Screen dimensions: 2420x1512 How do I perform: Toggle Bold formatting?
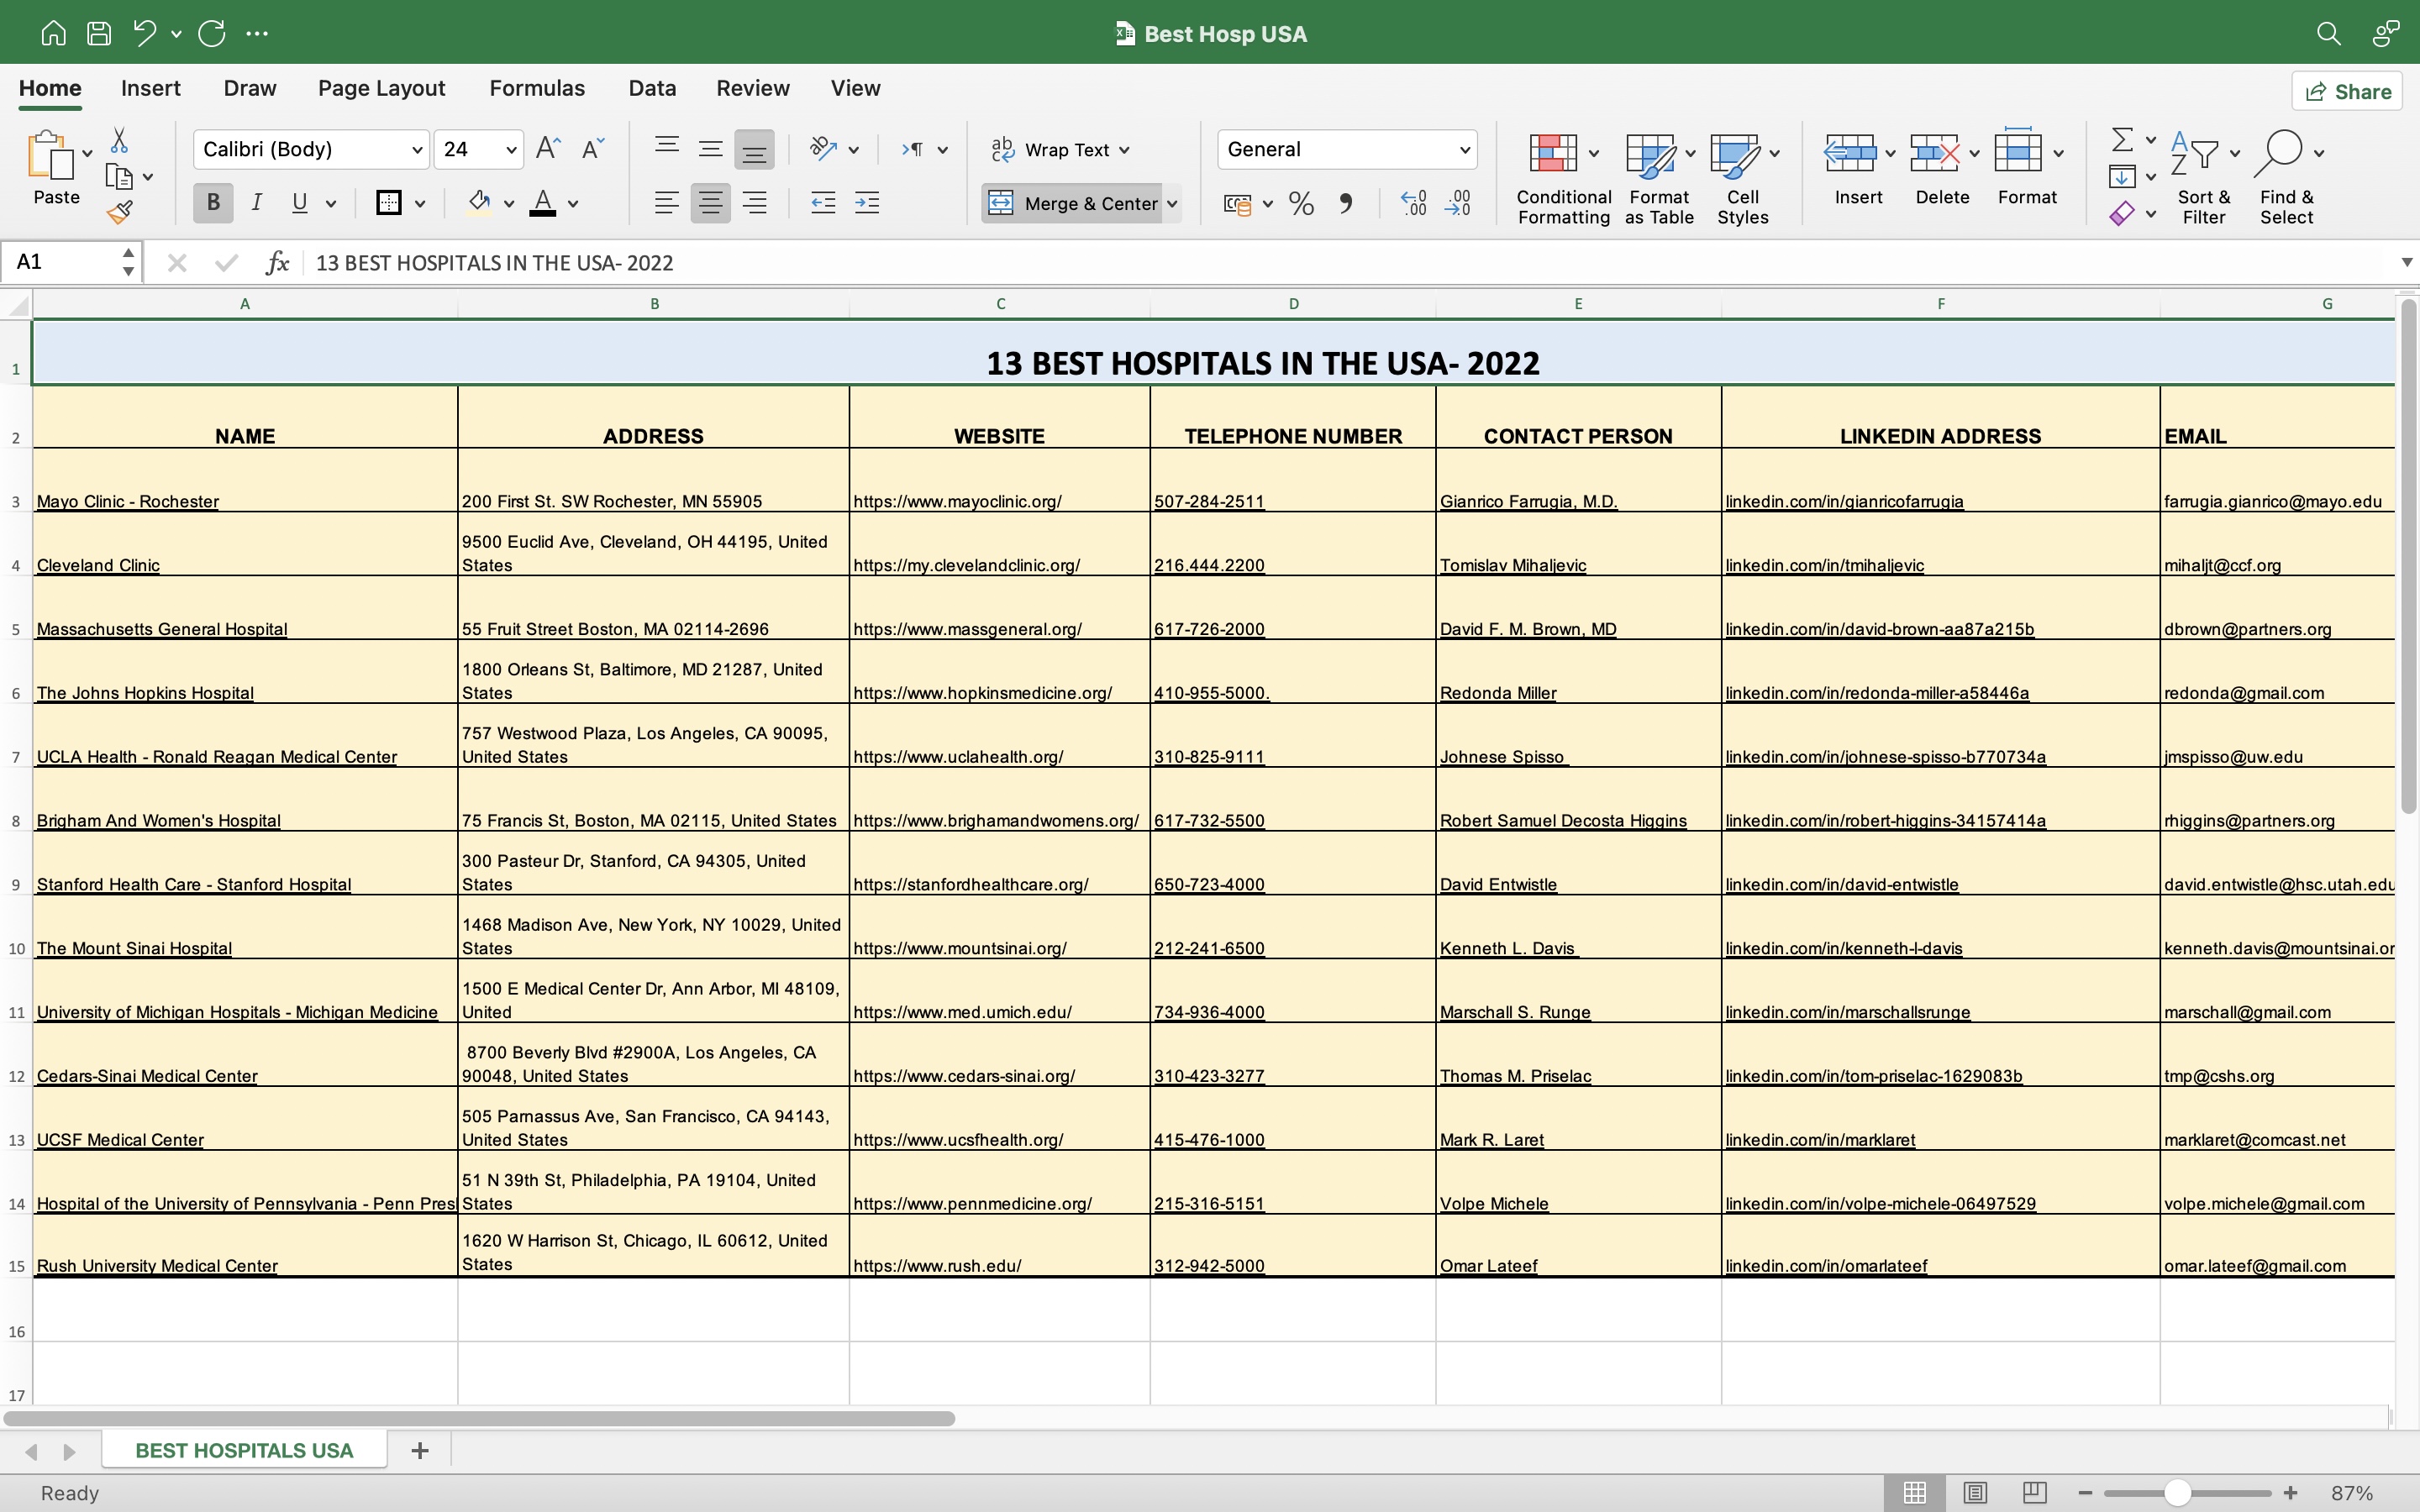pos(213,203)
